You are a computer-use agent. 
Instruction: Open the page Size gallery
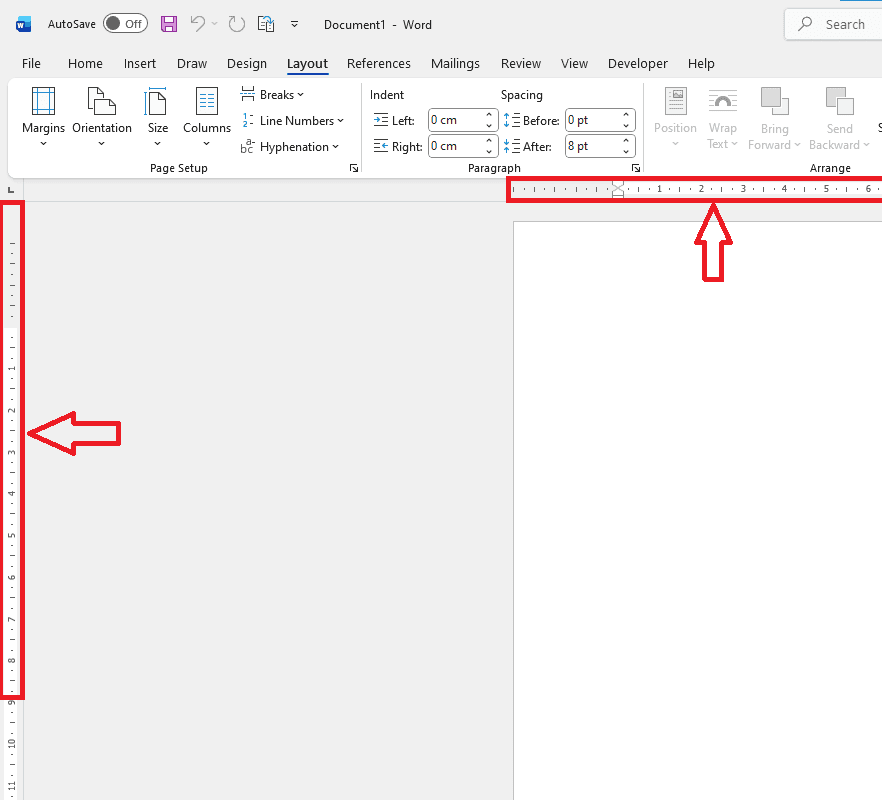click(158, 115)
